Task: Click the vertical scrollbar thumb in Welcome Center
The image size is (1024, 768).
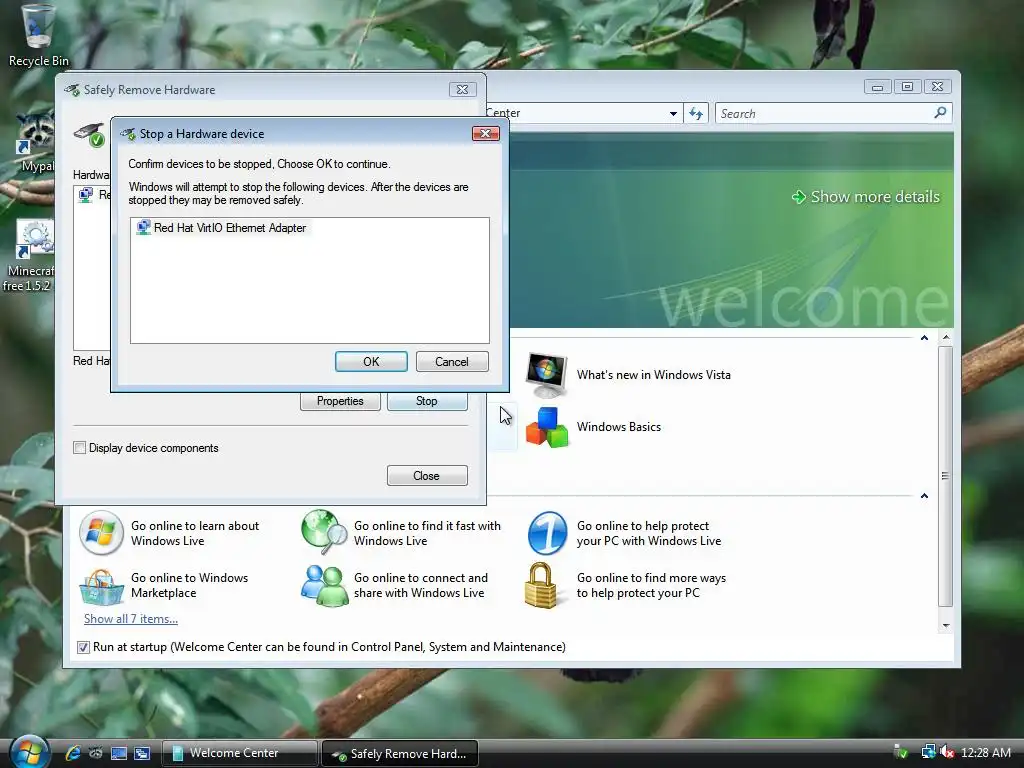Action: point(946,476)
